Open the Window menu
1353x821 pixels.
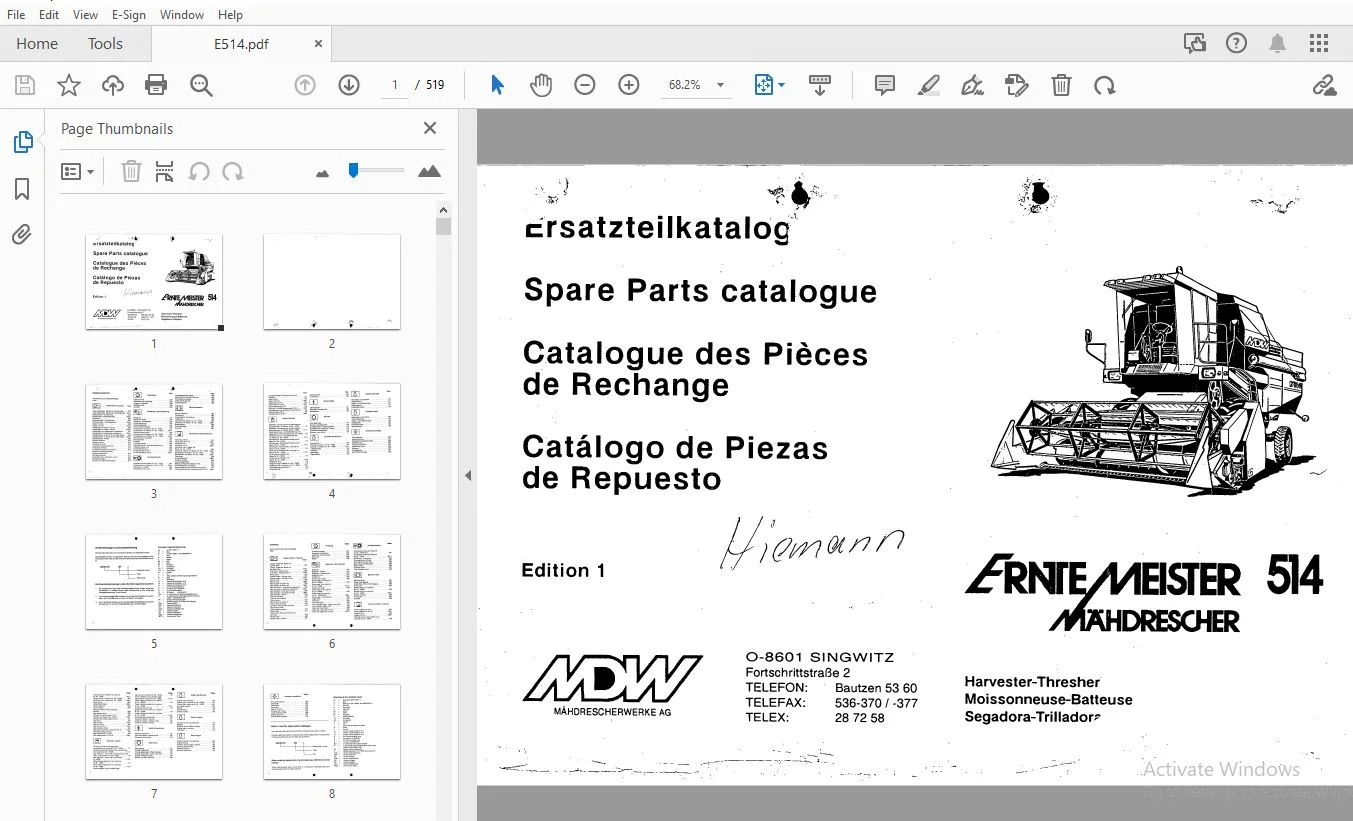[182, 15]
